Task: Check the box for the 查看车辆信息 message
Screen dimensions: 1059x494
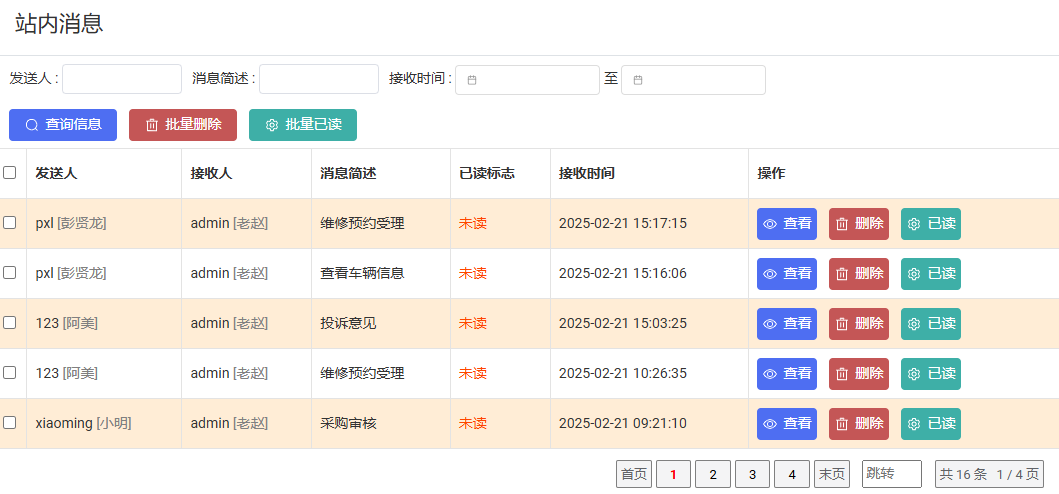Action: 10,273
